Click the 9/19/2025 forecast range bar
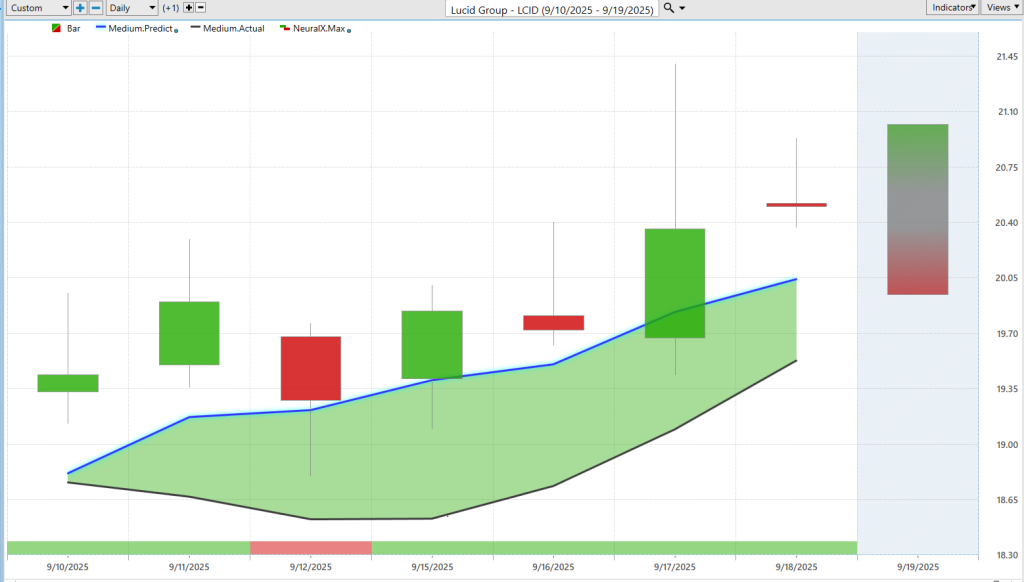 click(x=917, y=209)
